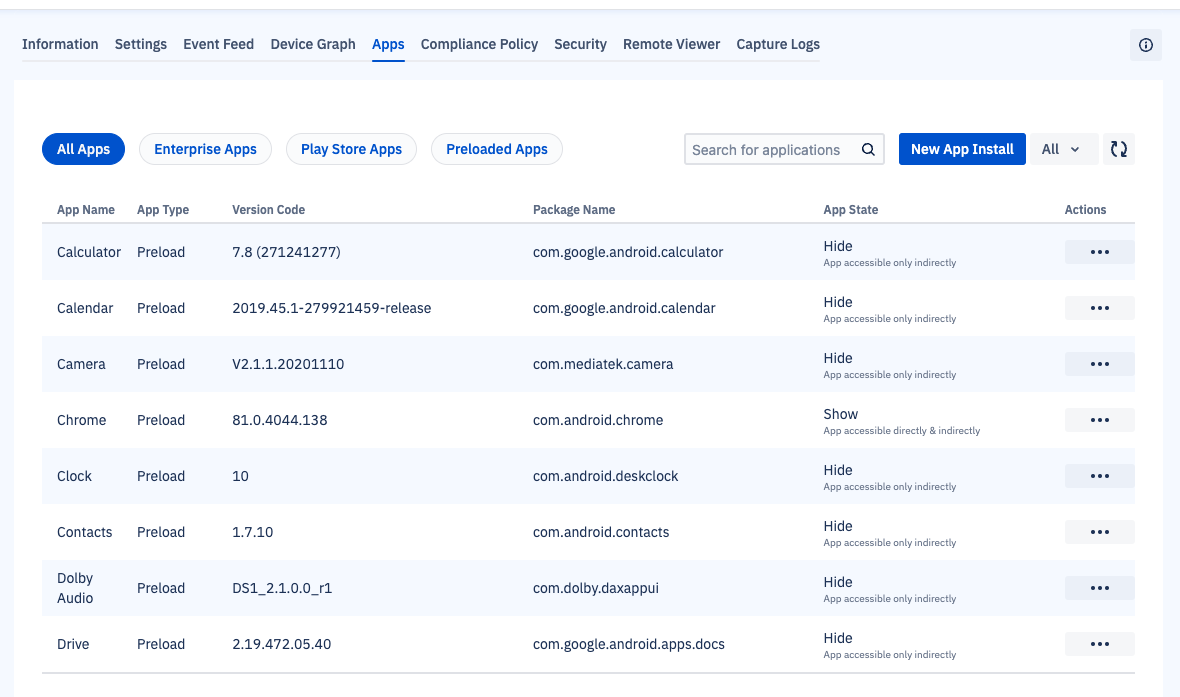Click the Version Code column header
Image resolution: width=1180 pixels, height=697 pixels.
[x=269, y=210]
